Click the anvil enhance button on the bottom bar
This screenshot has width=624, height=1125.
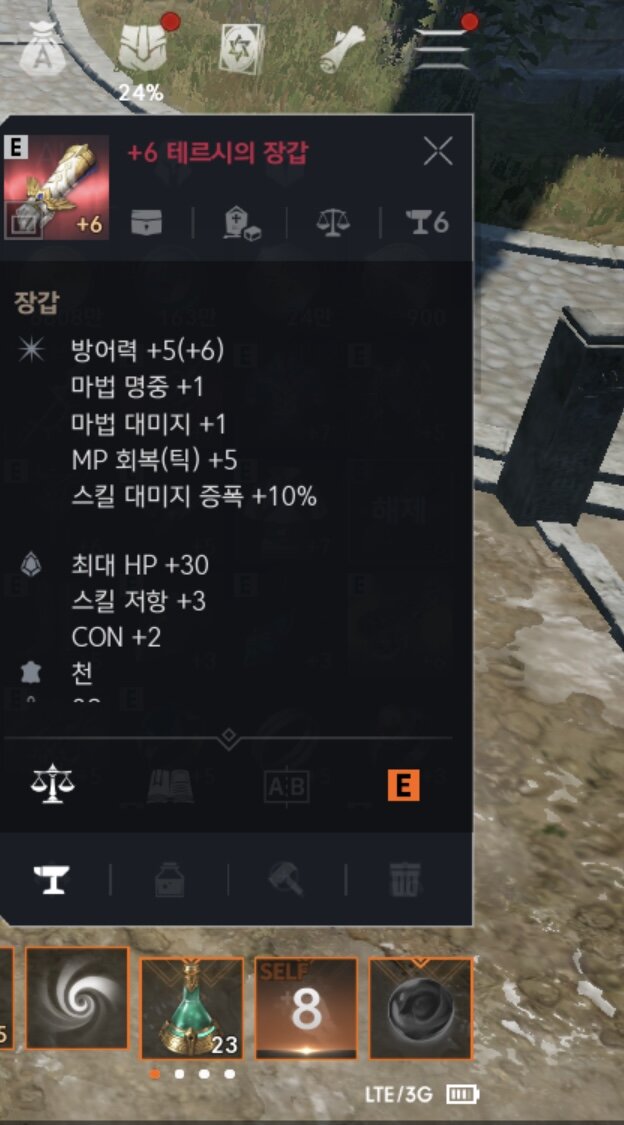click(x=52, y=878)
